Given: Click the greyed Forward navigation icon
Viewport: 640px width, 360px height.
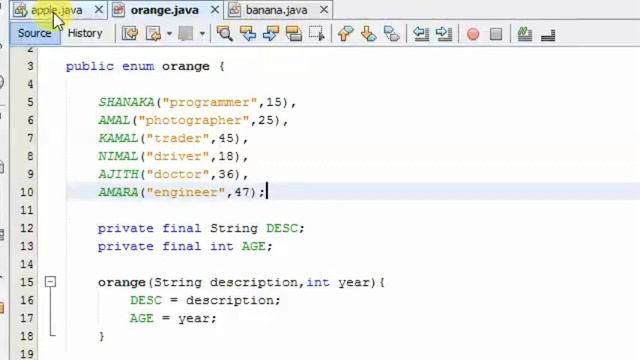Looking at the screenshot, I should click(x=186, y=34).
